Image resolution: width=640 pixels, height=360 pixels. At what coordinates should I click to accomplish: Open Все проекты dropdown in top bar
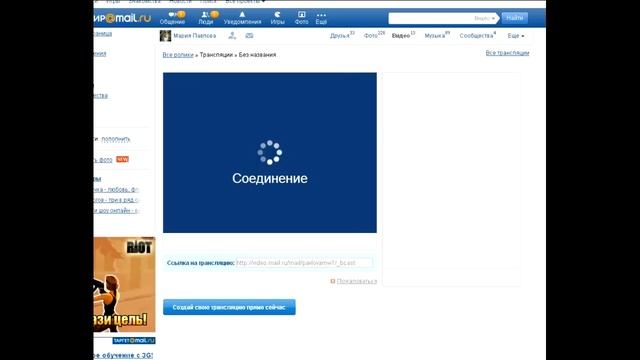pyautogui.click(x=245, y=2)
